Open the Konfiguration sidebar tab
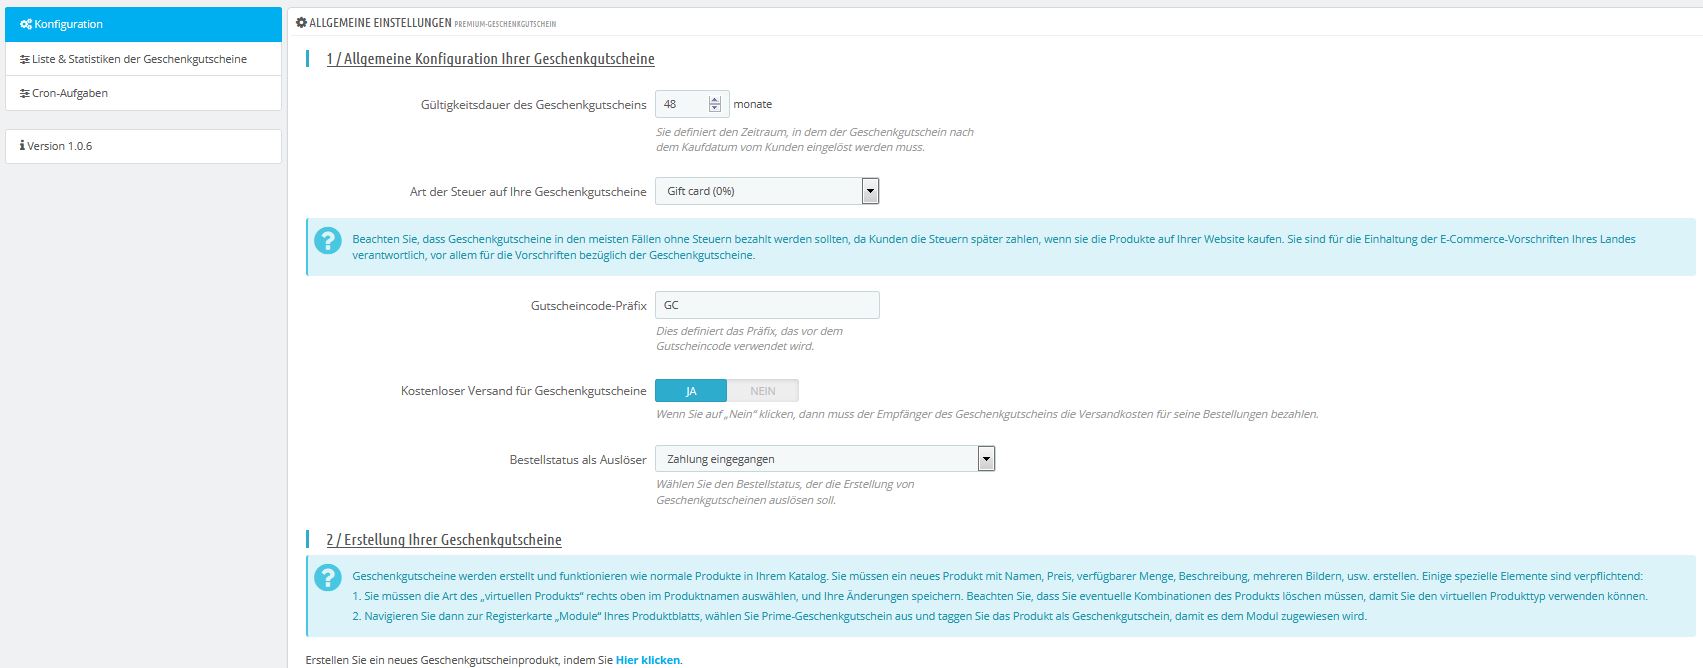 (x=143, y=24)
